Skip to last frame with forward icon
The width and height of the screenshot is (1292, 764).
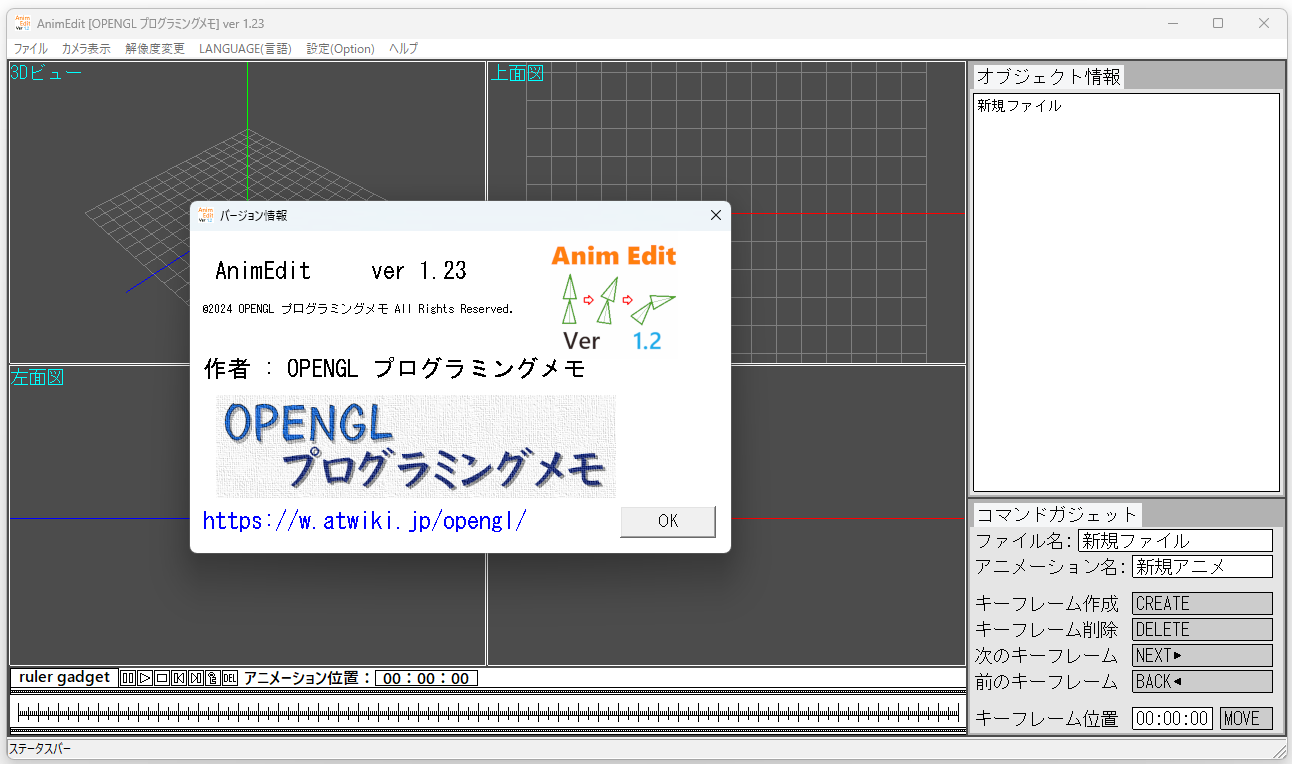[x=196, y=678]
